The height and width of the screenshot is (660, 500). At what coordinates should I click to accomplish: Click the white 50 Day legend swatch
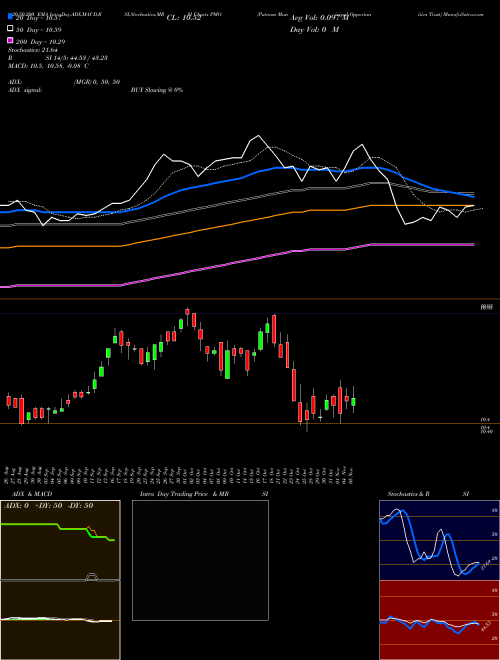pyautogui.click(x=10, y=29)
